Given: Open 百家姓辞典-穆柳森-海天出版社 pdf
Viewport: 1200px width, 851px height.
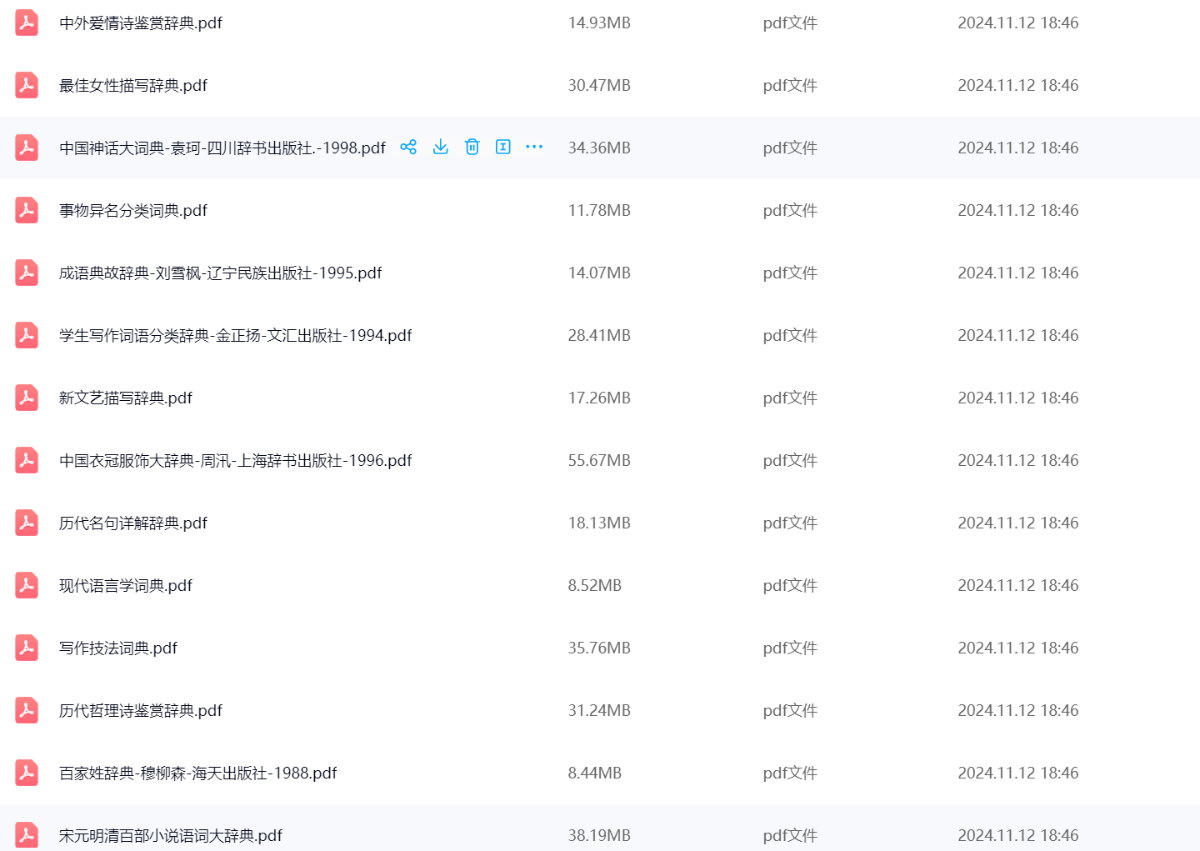Looking at the screenshot, I should (198, 773).
